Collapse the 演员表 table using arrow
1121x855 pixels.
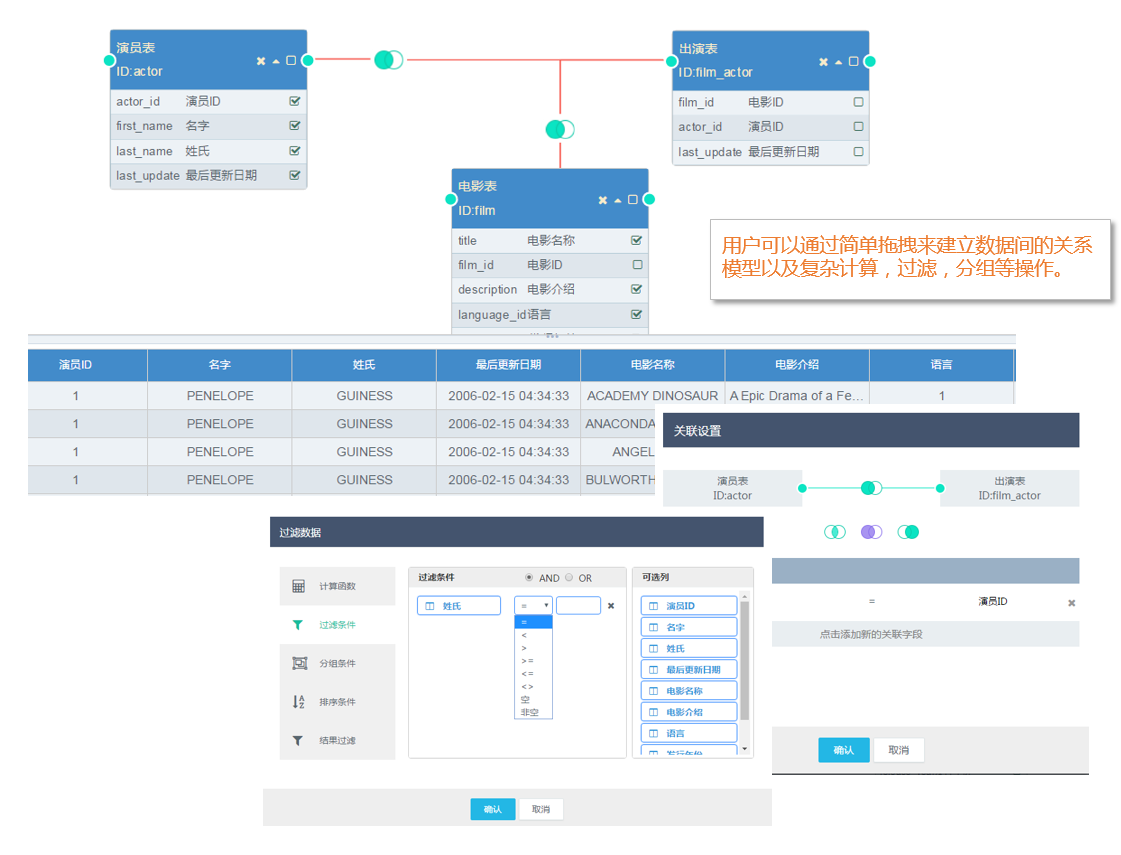click(276, 61)
